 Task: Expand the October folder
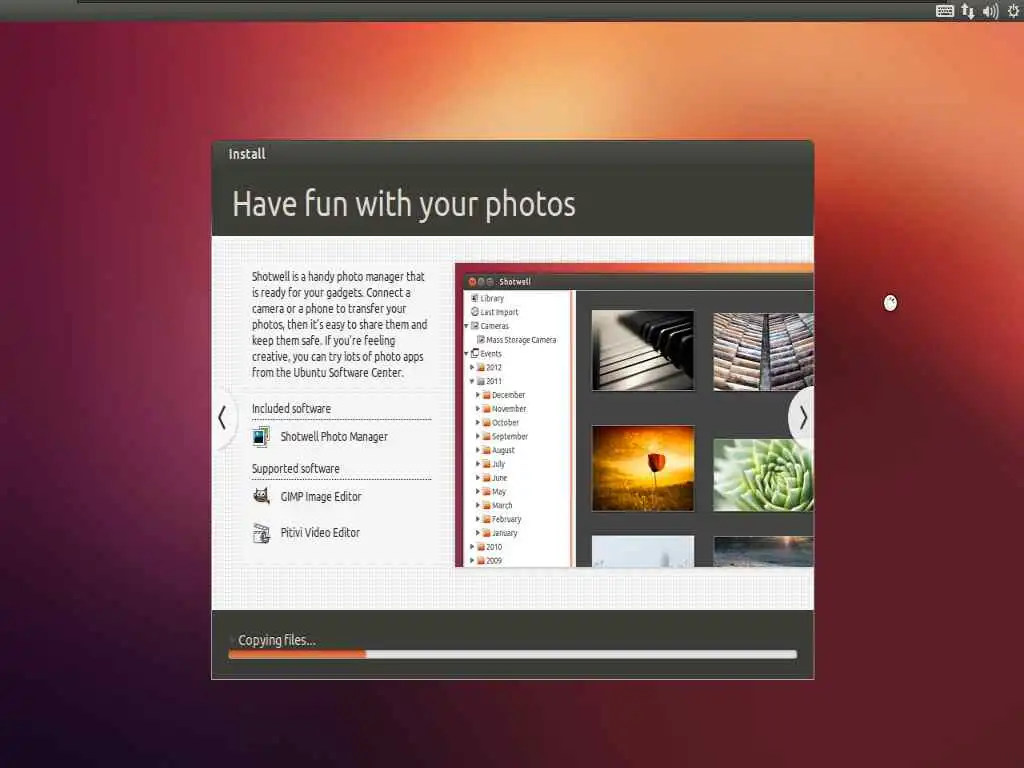click(x=477, y=423)
